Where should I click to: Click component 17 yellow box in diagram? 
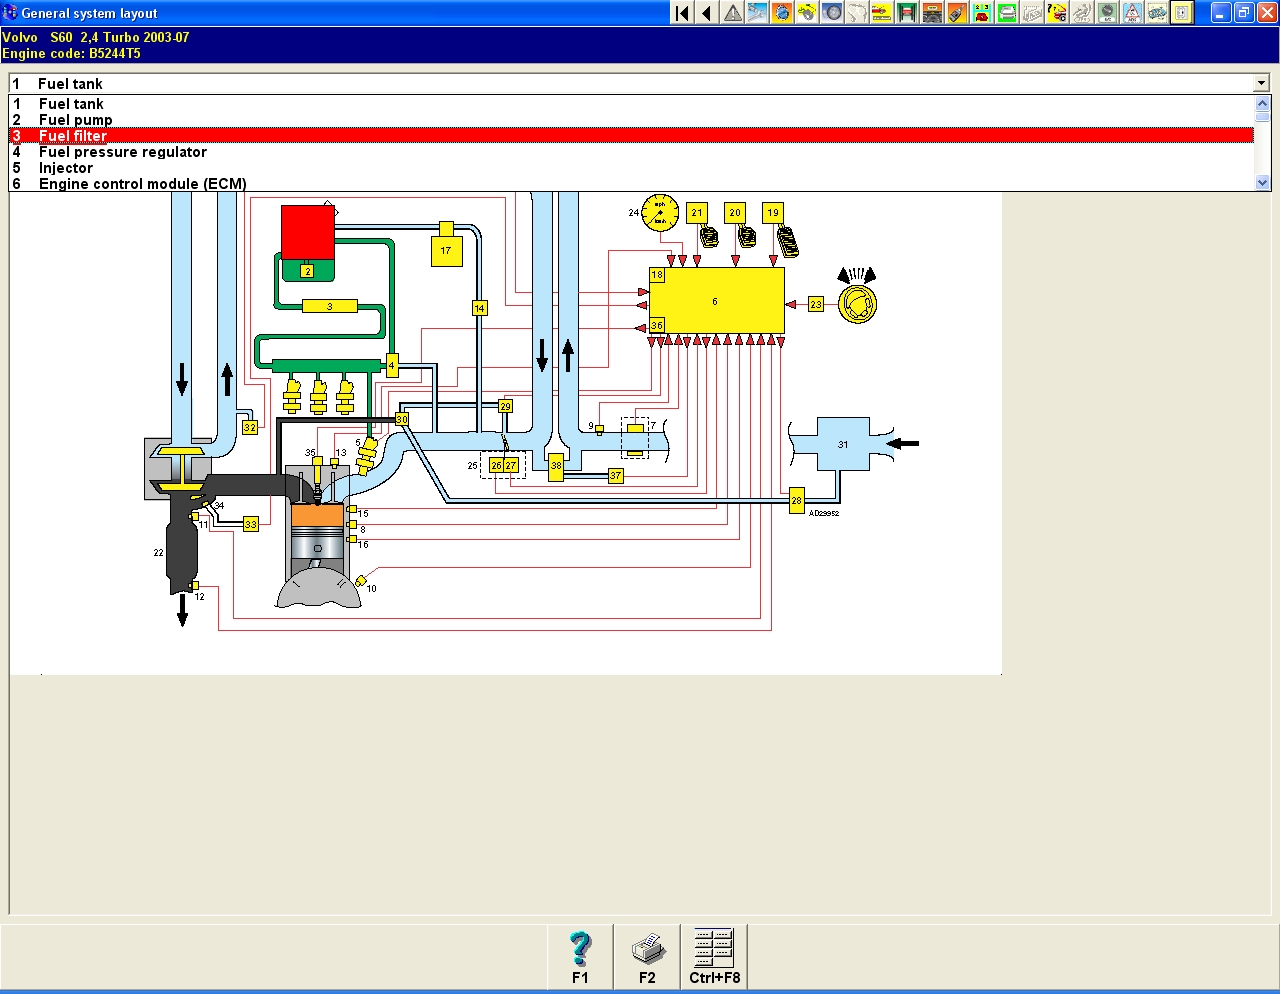tap(446, 251)
